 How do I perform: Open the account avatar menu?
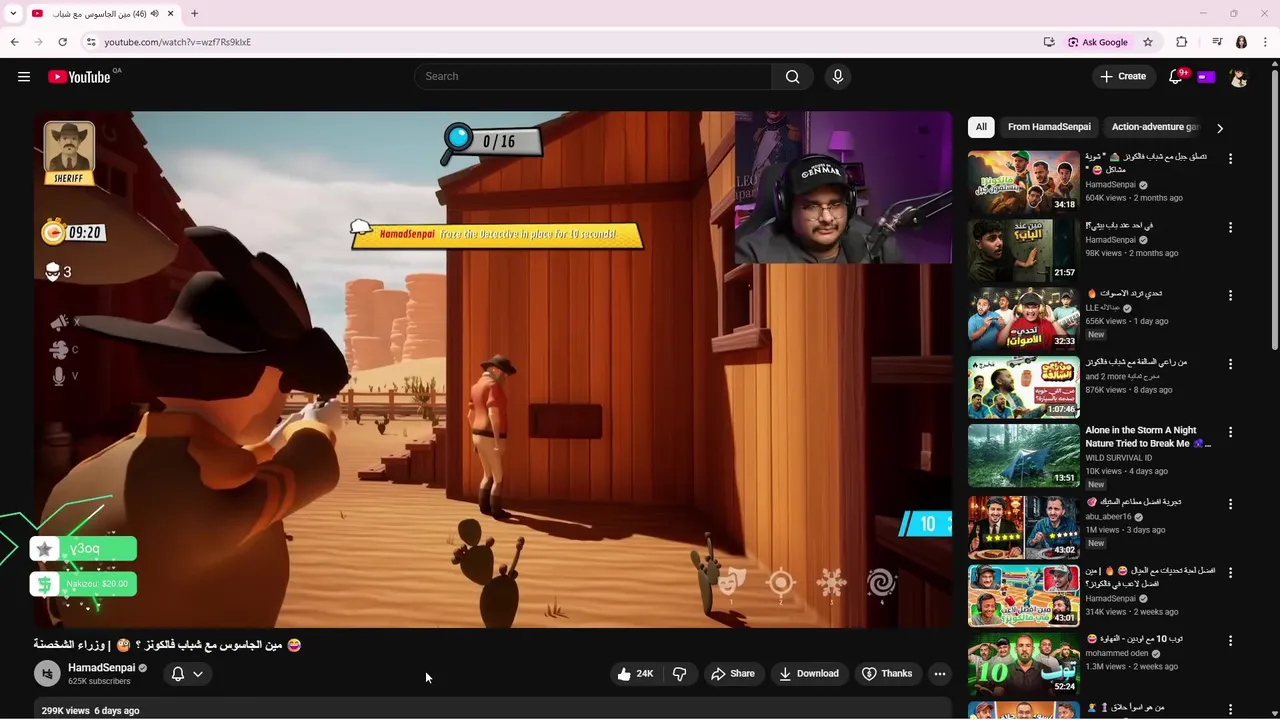1238,77
